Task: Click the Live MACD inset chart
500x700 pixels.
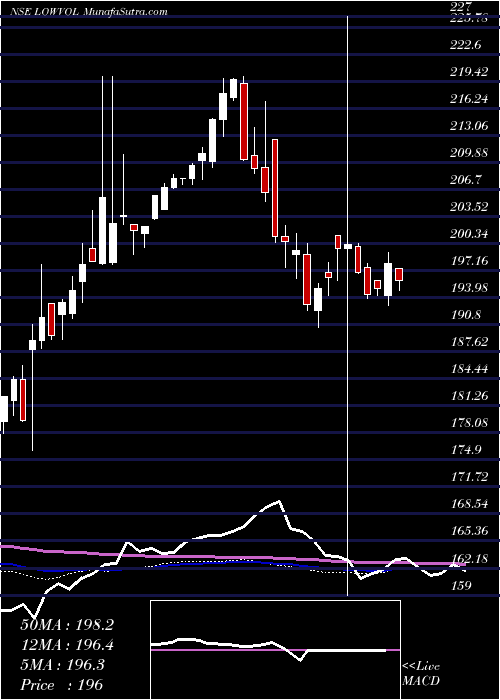Action: click(275, 650)
